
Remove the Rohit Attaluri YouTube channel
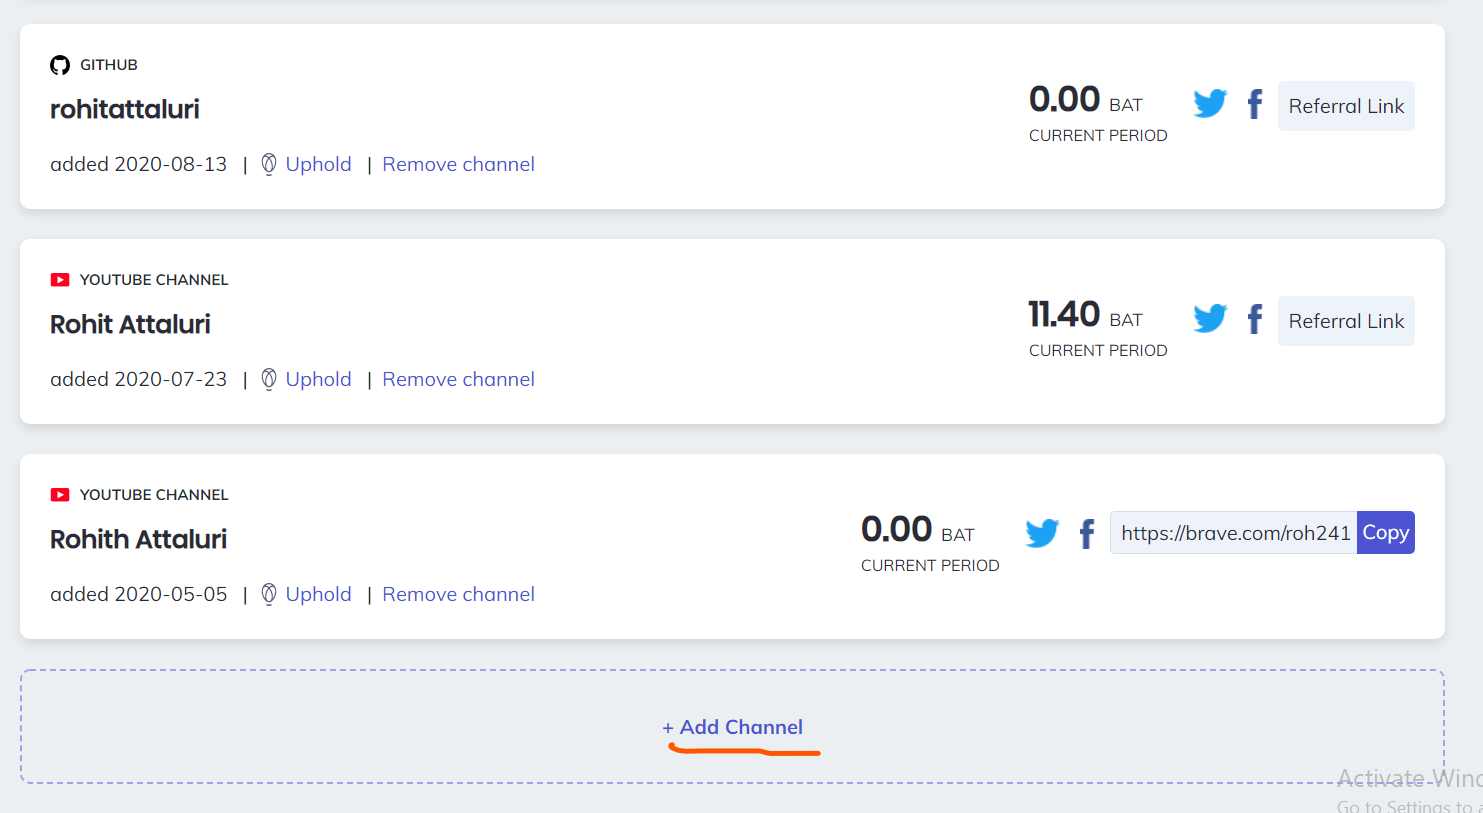coord(458,379)
